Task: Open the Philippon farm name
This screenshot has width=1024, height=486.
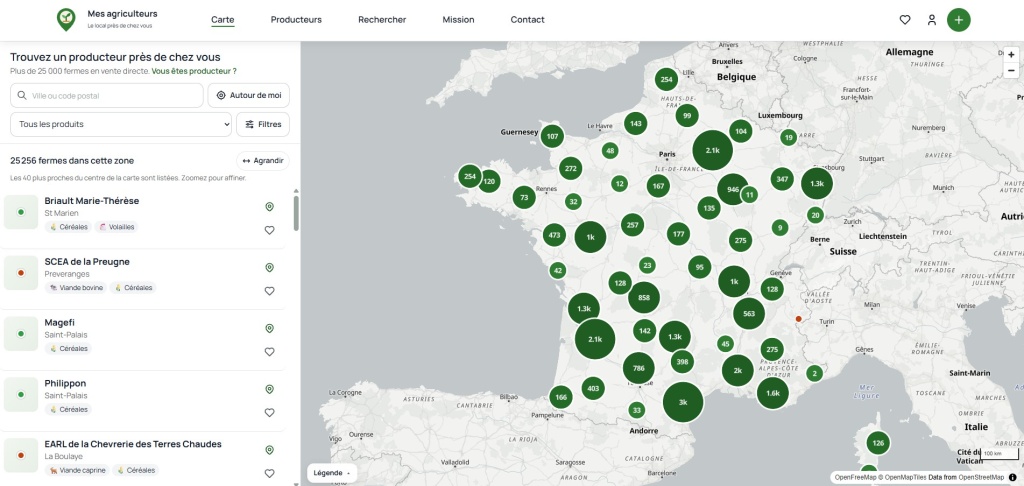Action: tap(65, 383)
